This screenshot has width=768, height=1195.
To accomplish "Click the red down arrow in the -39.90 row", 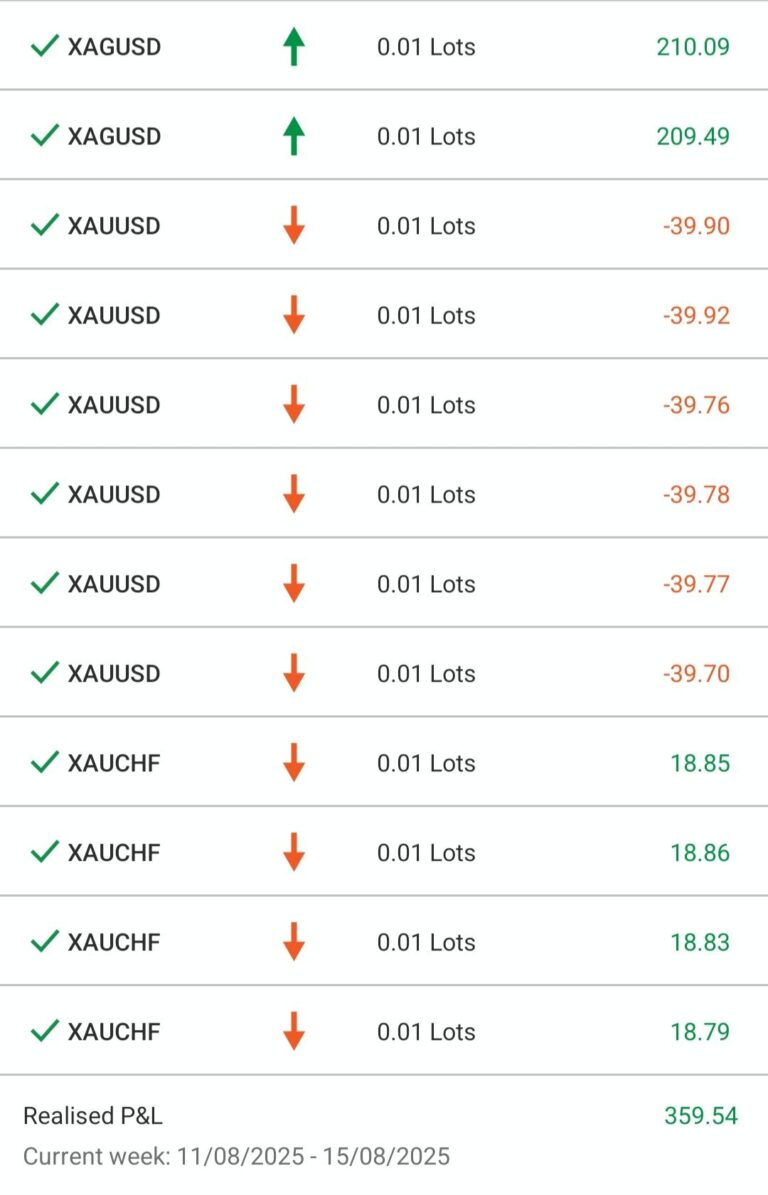I will pos(293,226).
